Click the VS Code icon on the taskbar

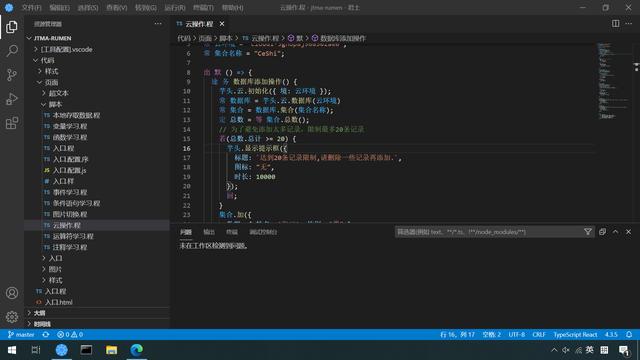[61, 350]
